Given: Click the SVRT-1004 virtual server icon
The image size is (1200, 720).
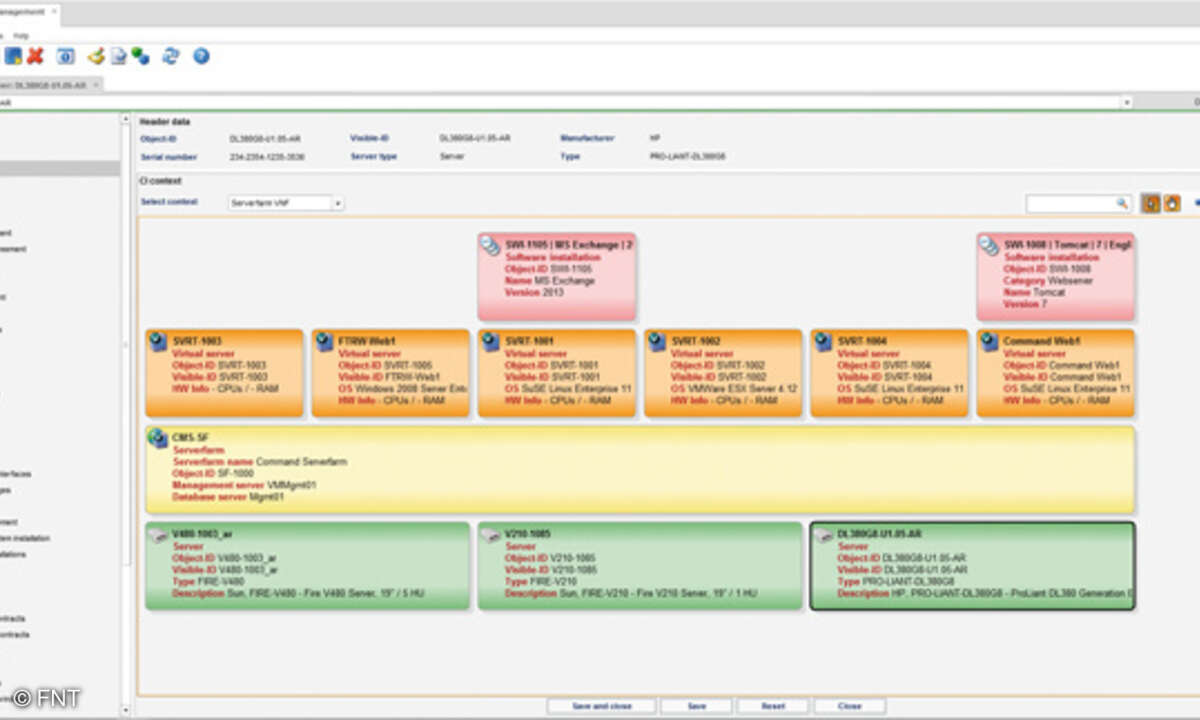Looking at the screenshot, I should coord(822,342).
